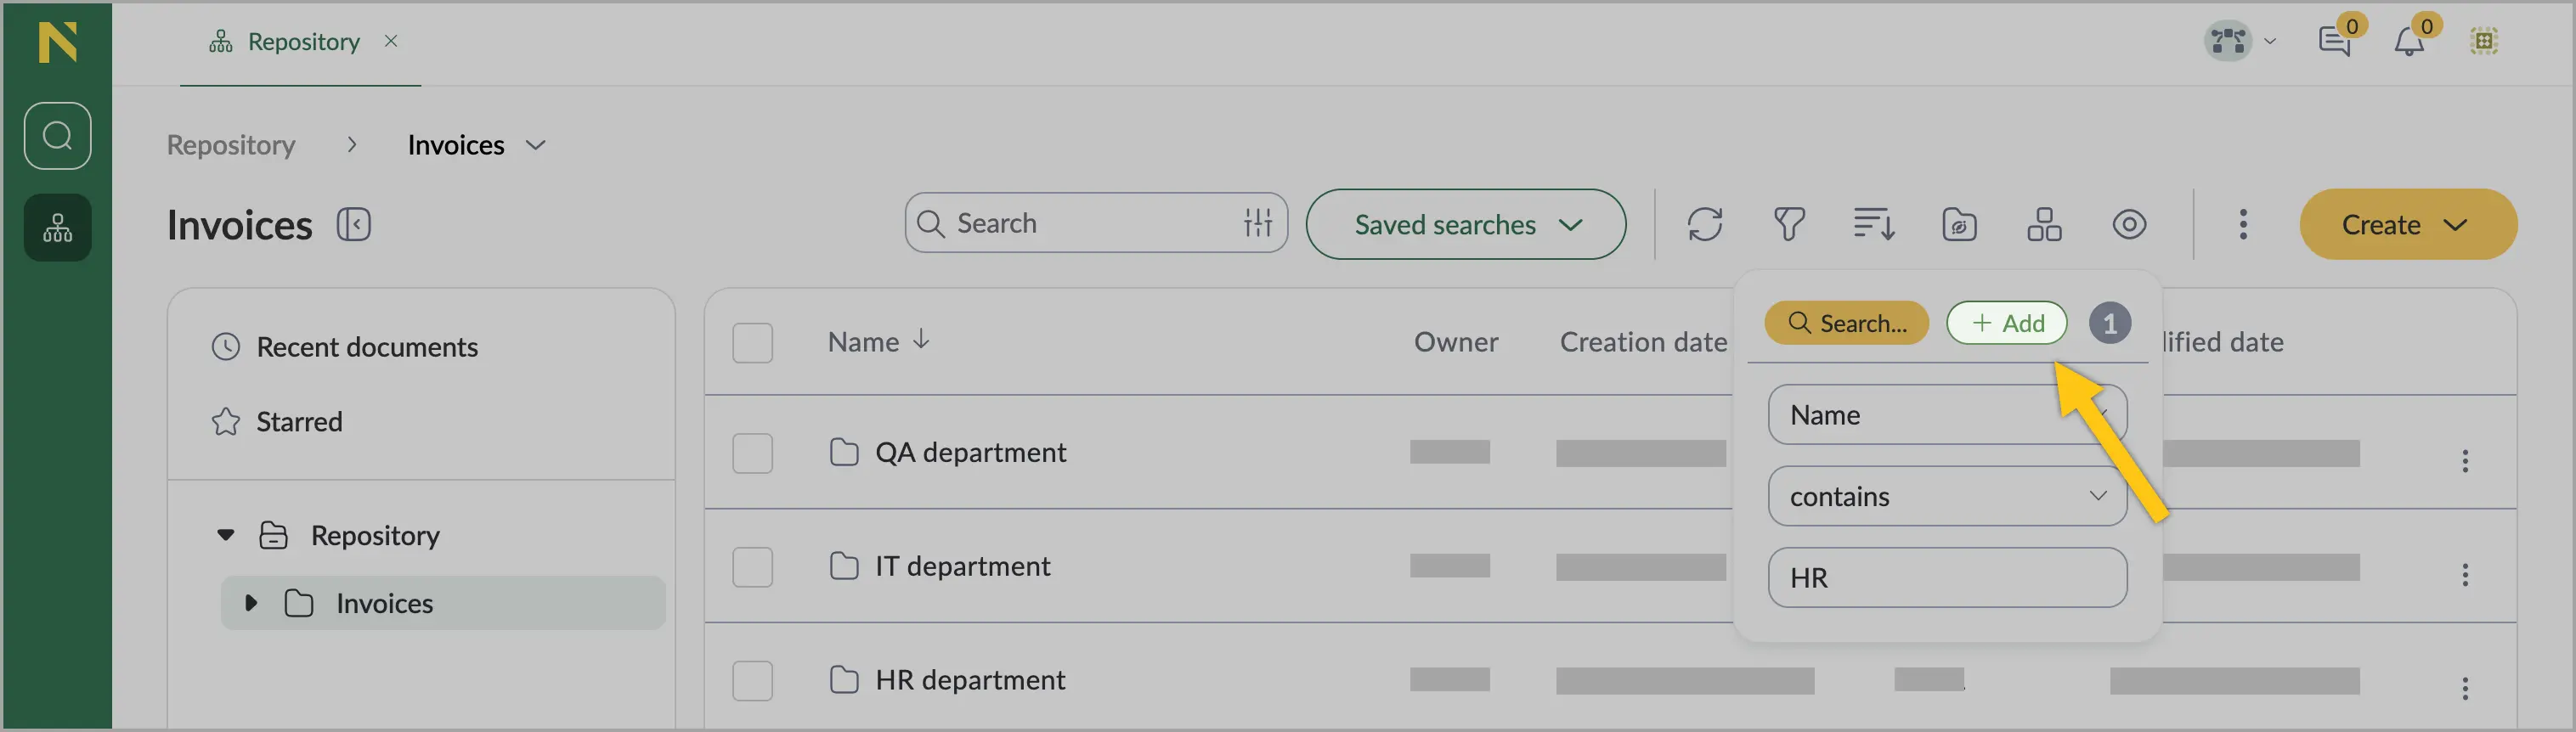Click the Creation date column header
The height and width of the screenshot is (732, 2576).
(1643, 342)
